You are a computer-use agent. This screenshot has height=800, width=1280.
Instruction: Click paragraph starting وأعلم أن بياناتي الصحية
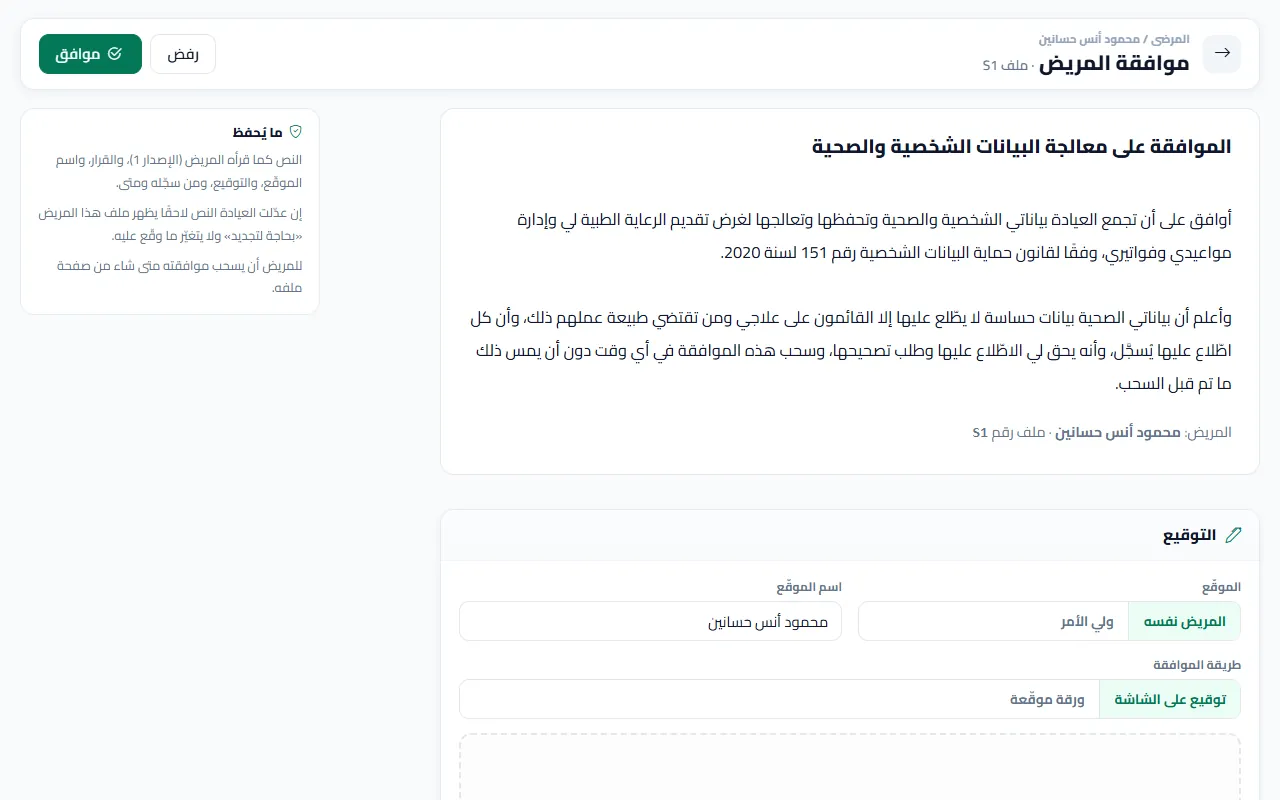(x=851, y=351)
